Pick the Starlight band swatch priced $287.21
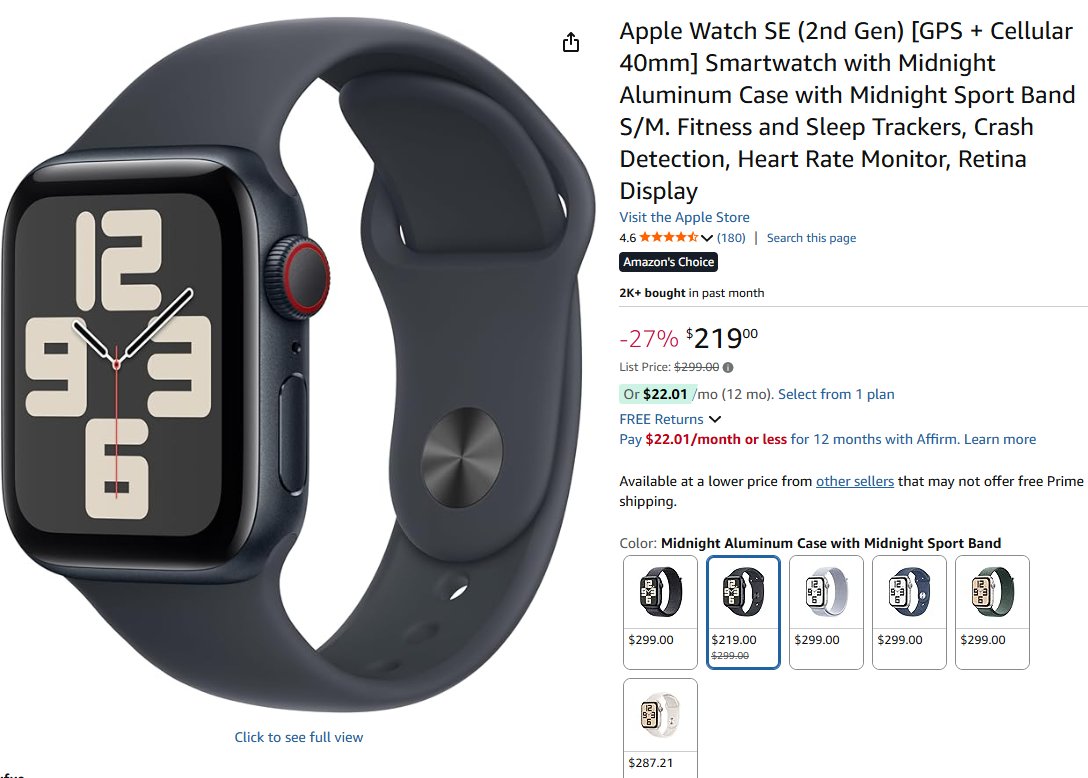 coord(660,728)
